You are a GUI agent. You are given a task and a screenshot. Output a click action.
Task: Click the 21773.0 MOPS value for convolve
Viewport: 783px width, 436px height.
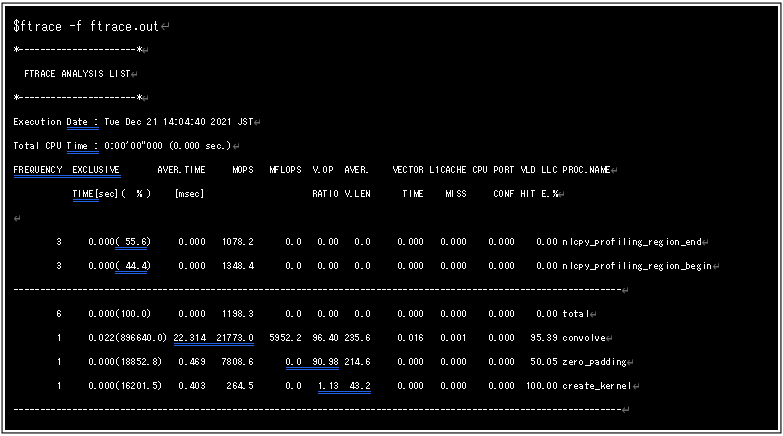[234, 338]
